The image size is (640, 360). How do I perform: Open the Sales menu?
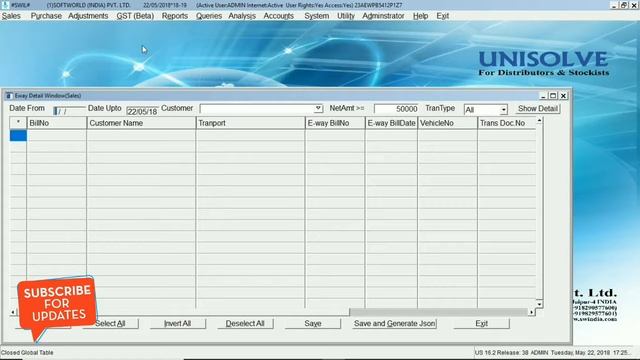click(11, 16)
